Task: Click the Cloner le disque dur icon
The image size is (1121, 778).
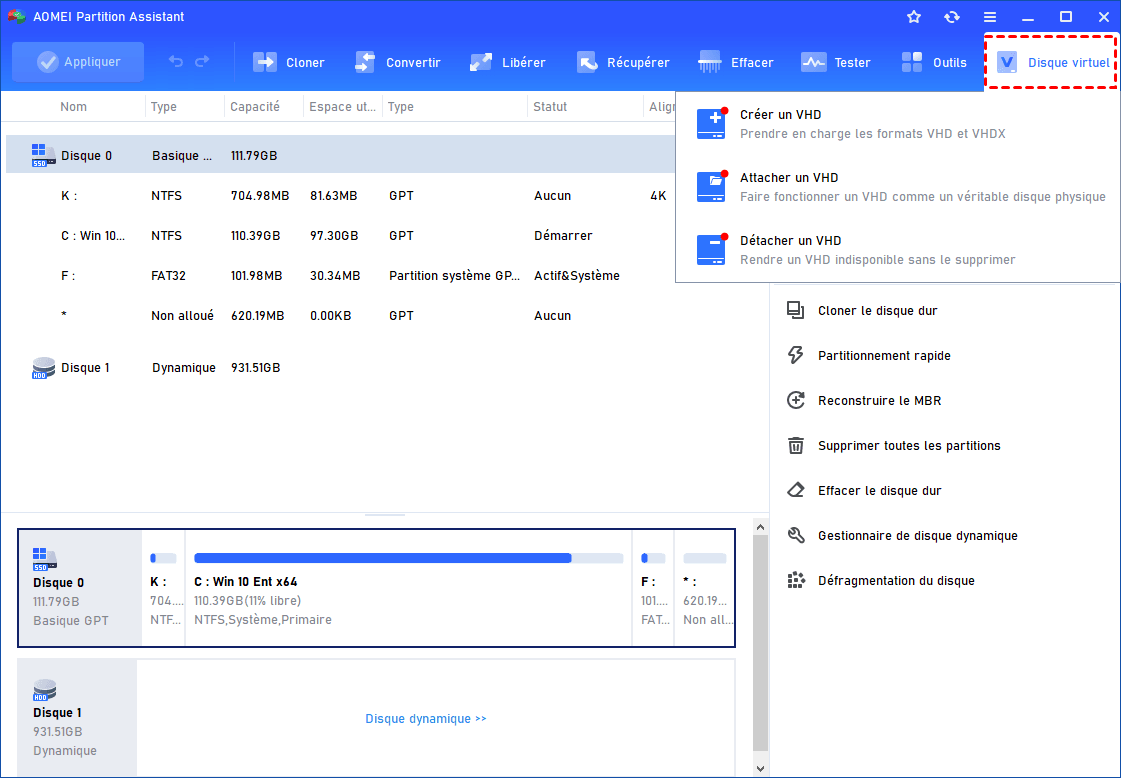Action: click(x=796, y=310)
